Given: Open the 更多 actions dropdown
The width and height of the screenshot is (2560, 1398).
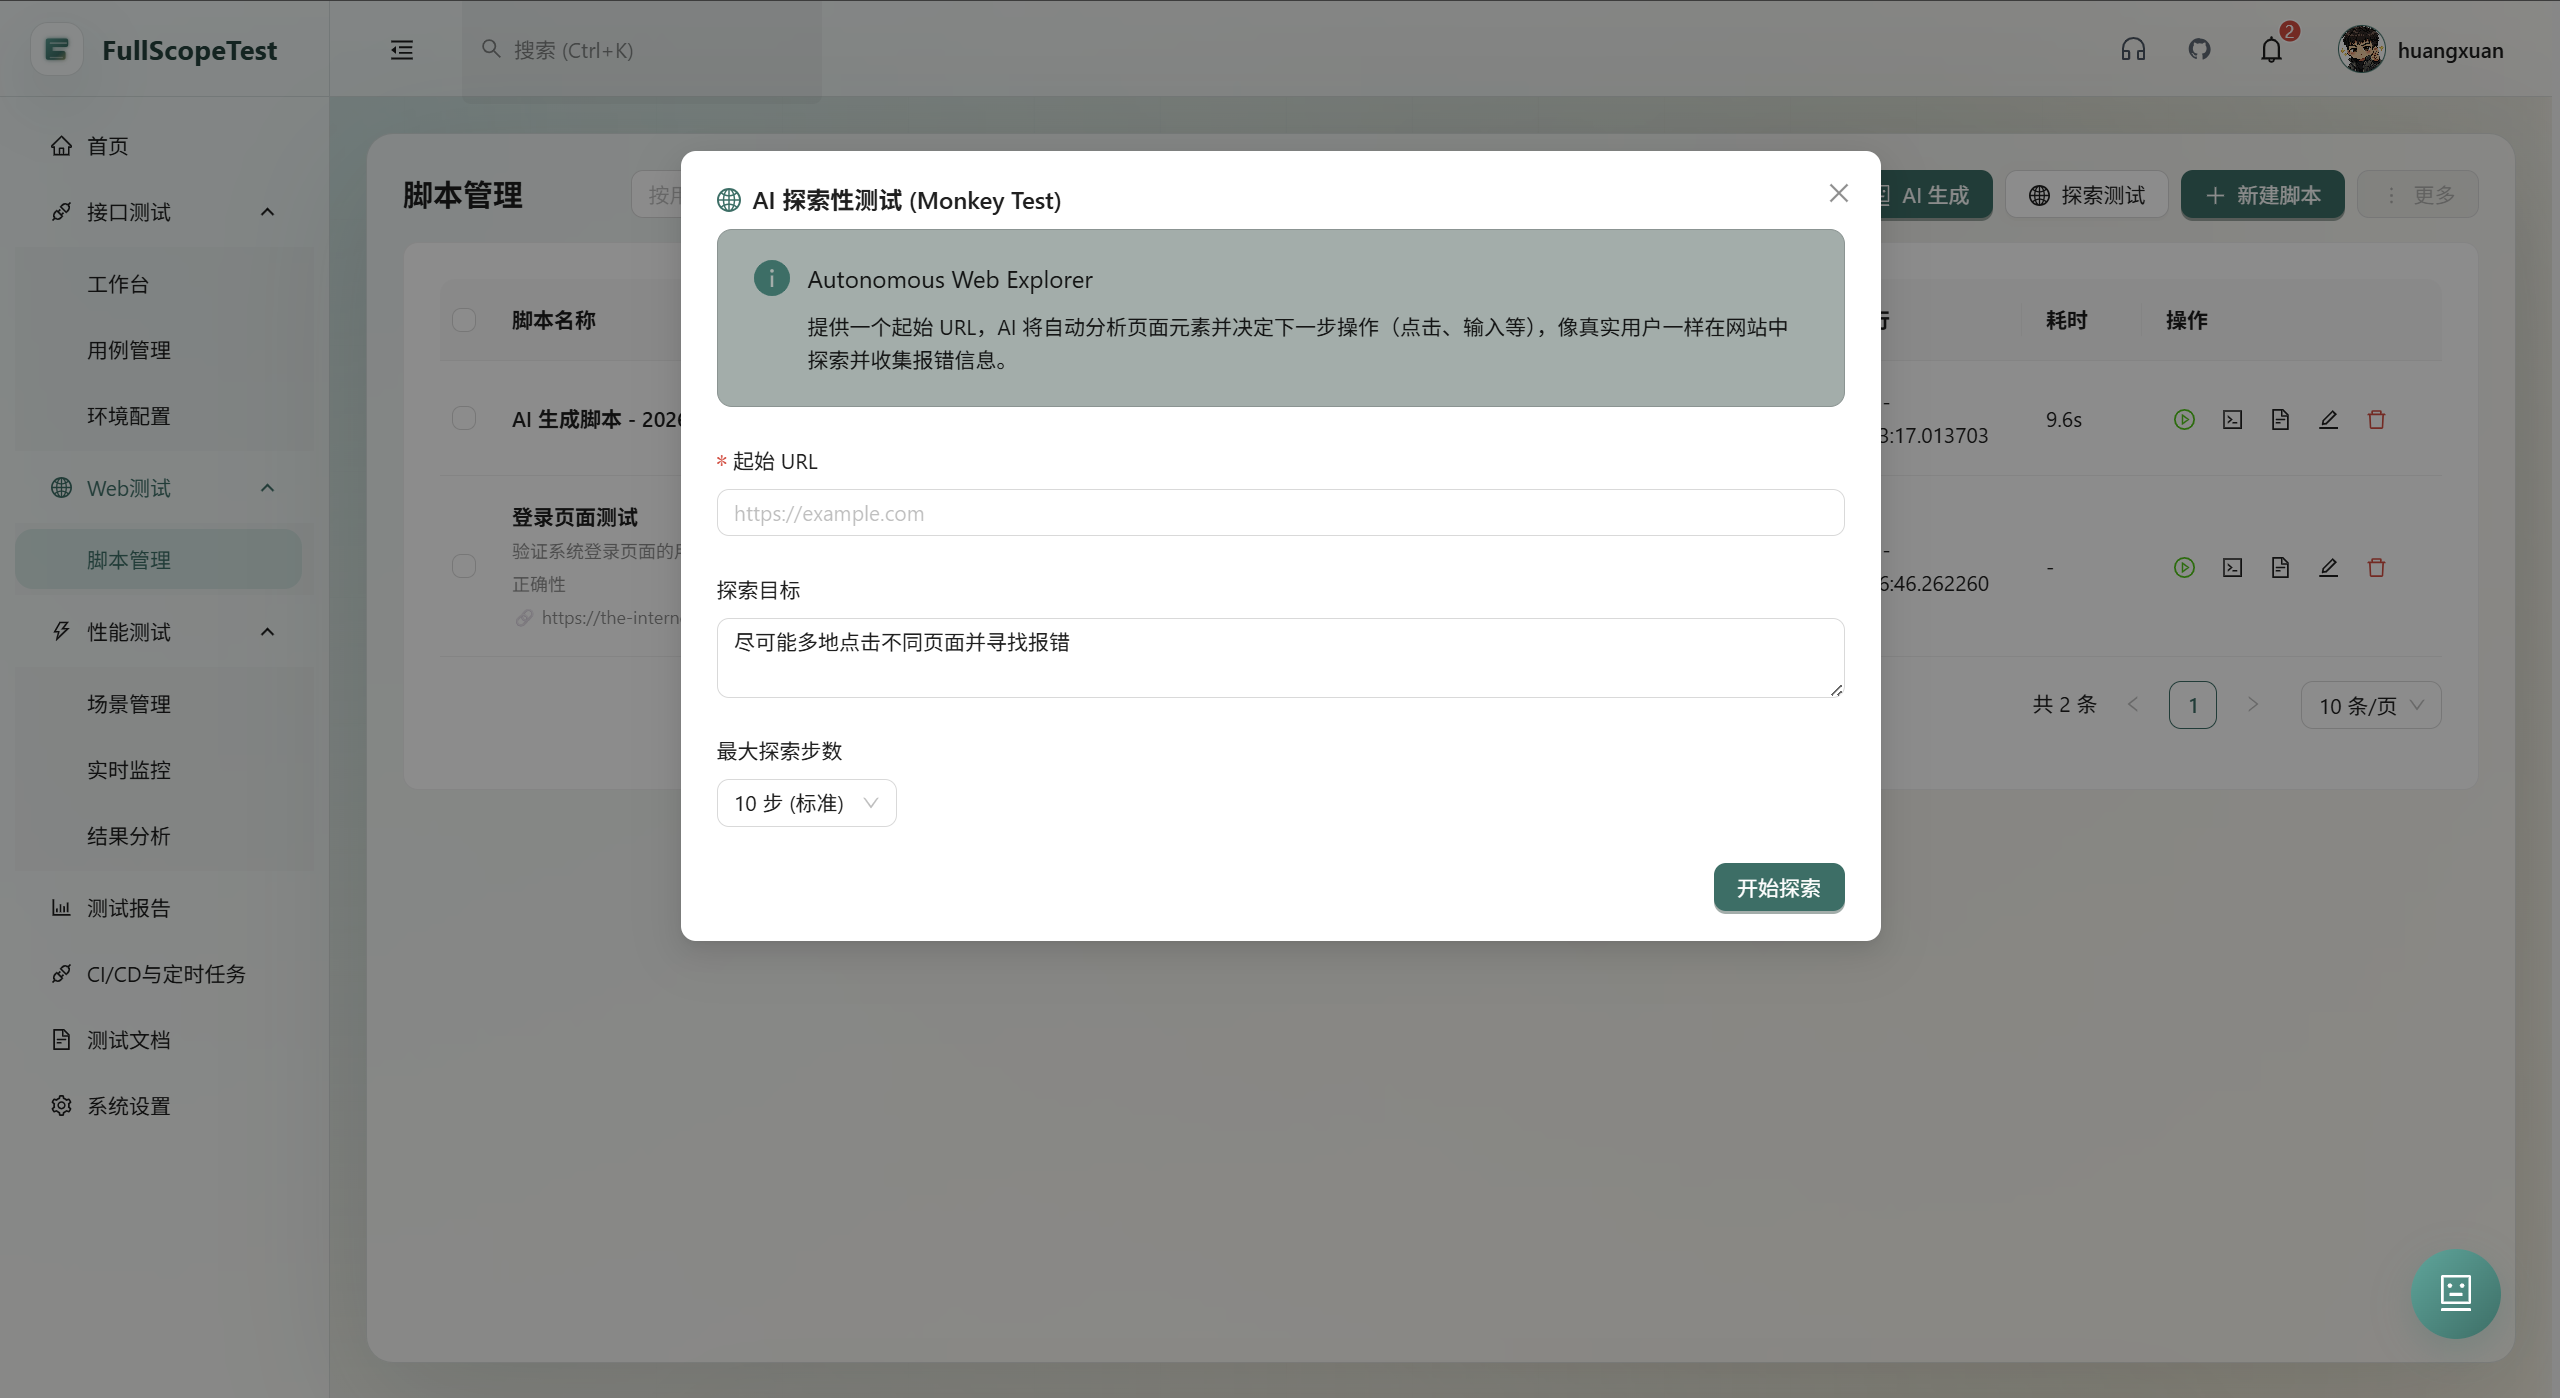Looking at the screenshot, I should [x=2417, y=195].
